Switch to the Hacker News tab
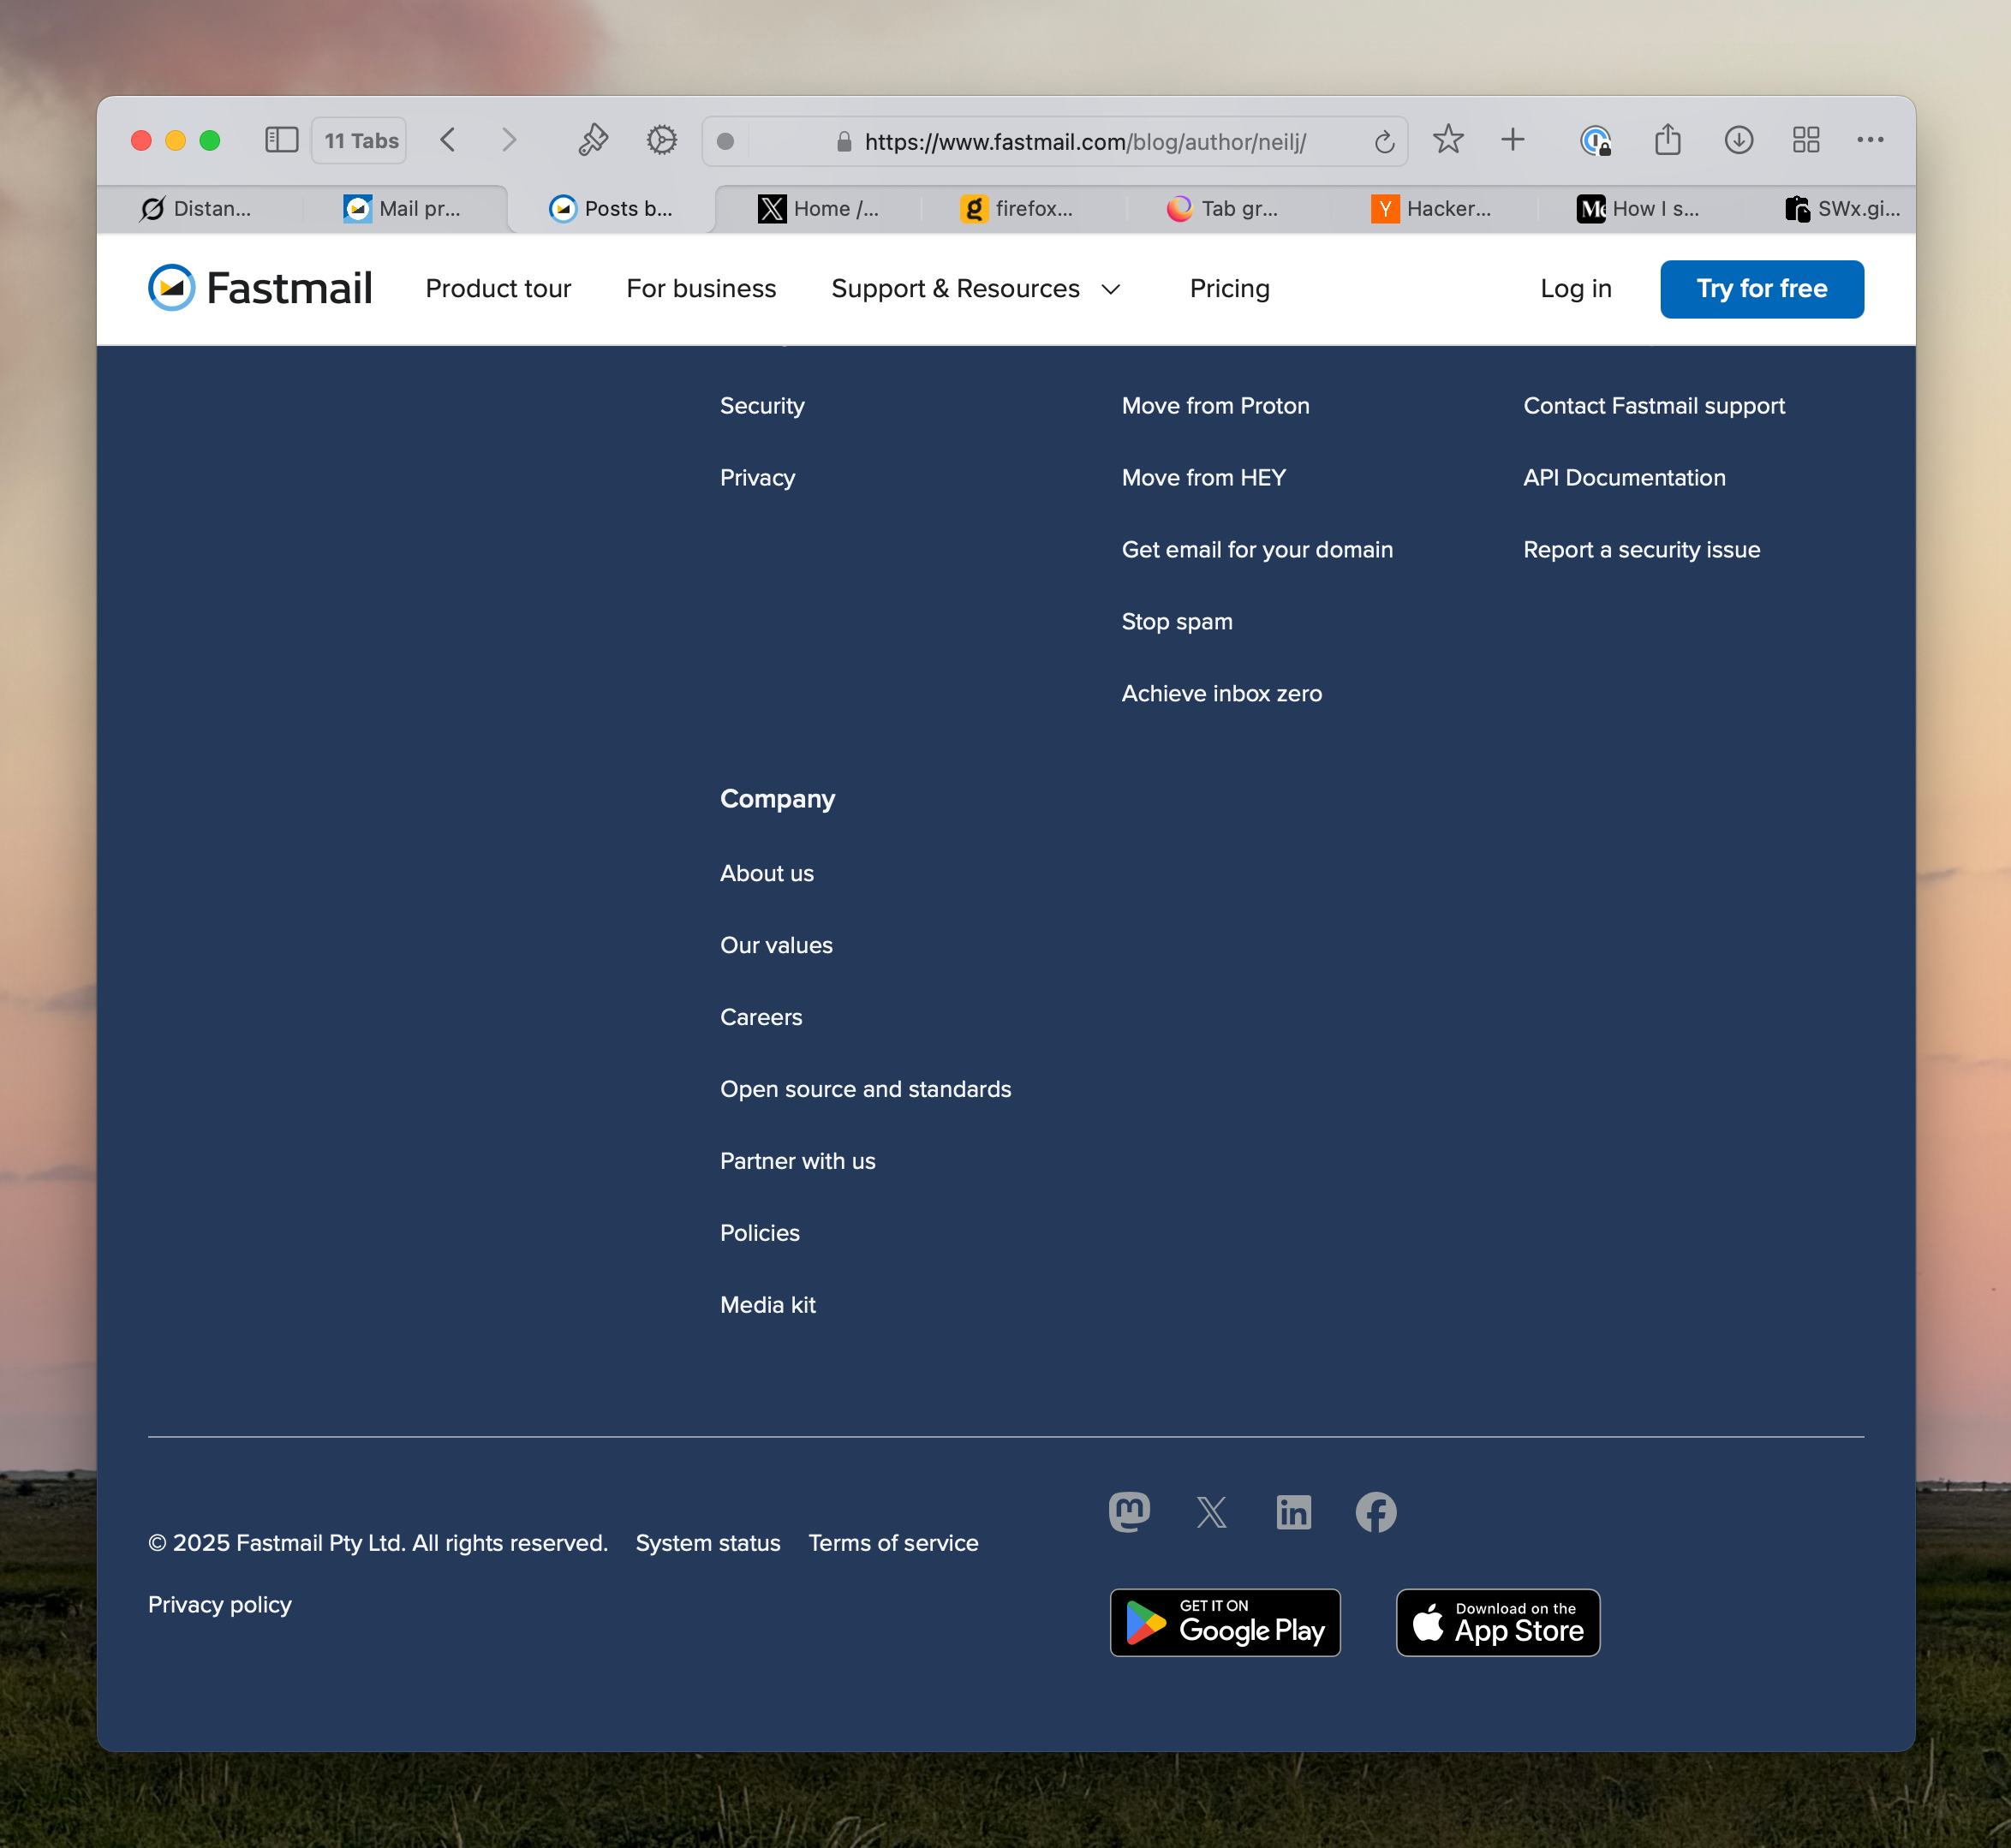The width and height of the screenshot is (2011, 1848). (1432, 209)
